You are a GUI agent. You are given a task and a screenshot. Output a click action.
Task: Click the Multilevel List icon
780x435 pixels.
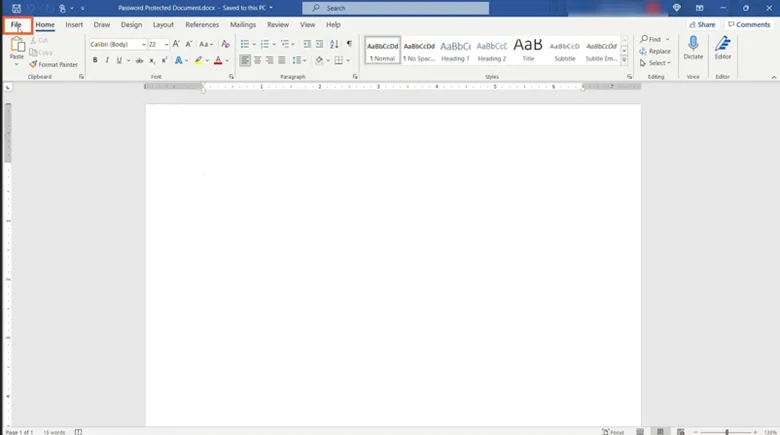pyautogui.click(x=285, y=44)
